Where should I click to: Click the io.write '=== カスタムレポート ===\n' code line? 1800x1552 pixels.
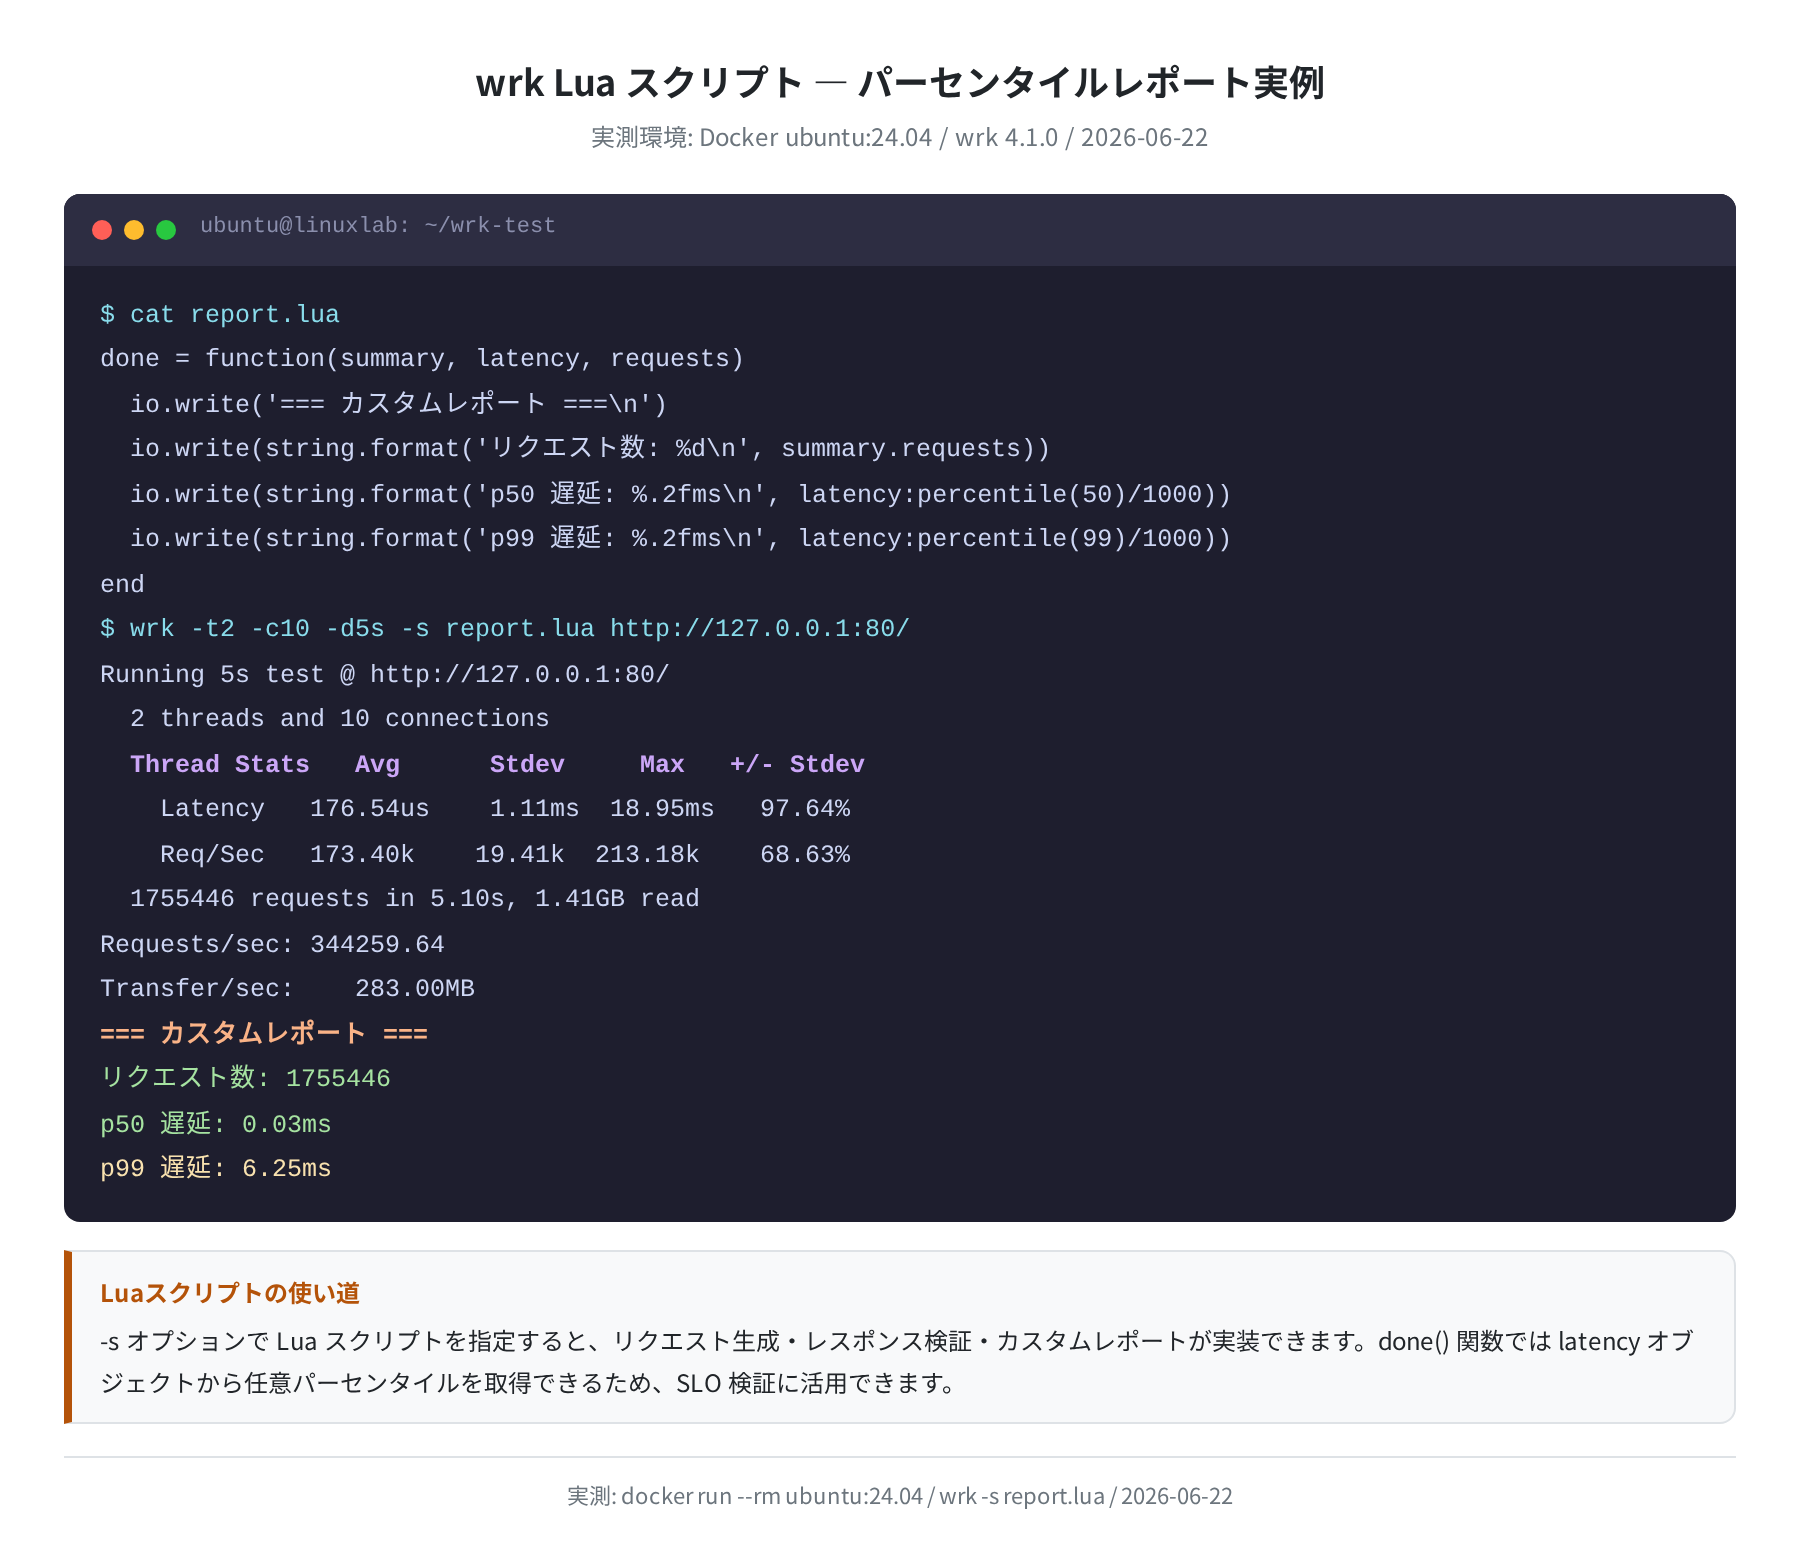(399, 404)
